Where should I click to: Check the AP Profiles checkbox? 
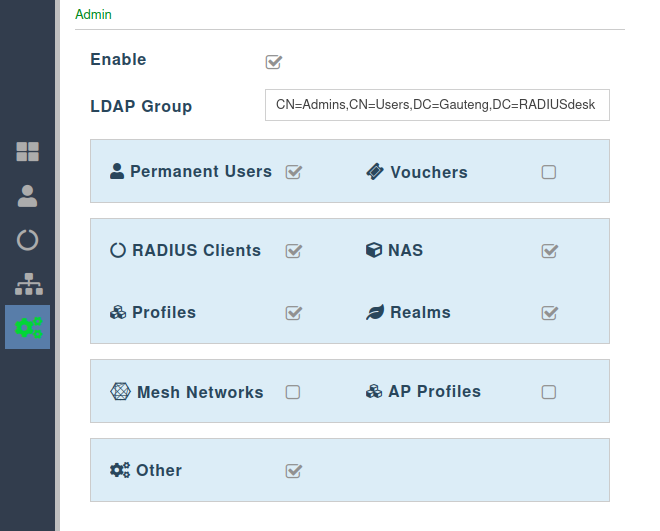point(549,392)
